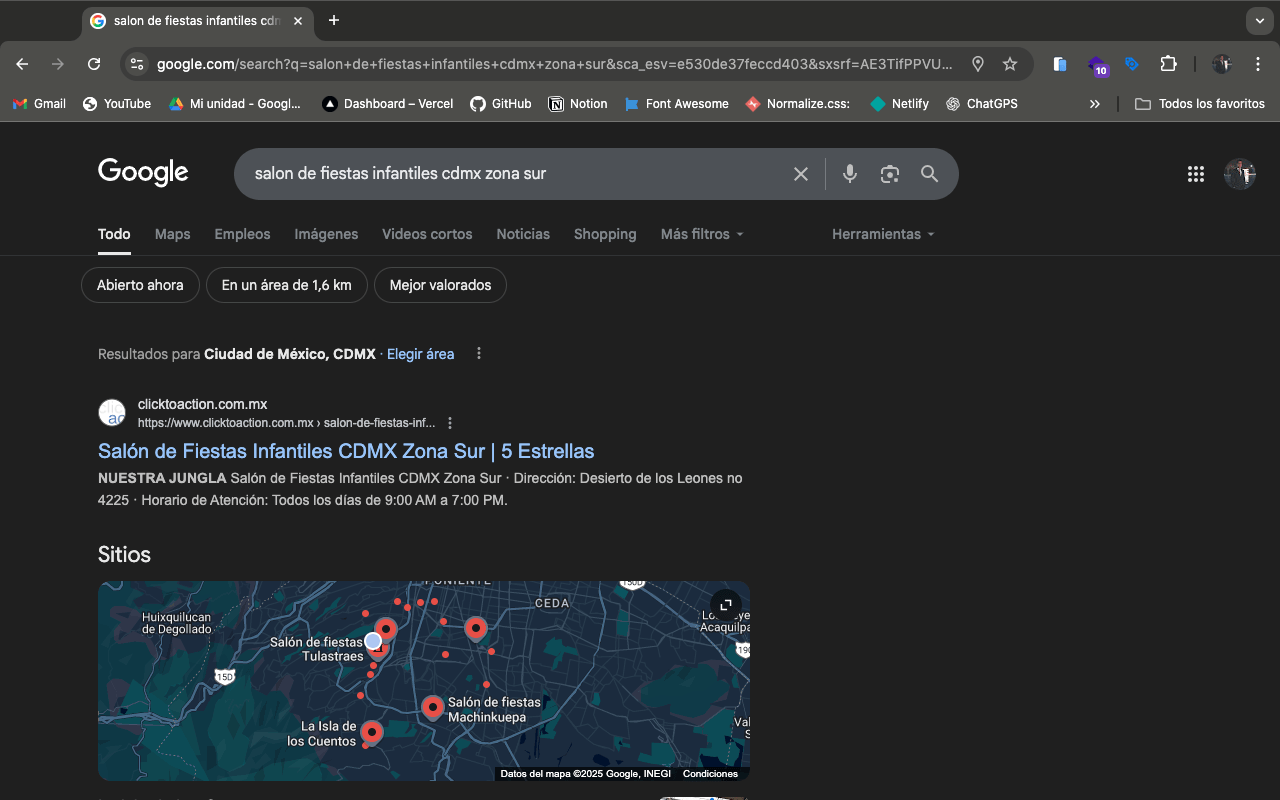
Task: Switch to the Imágenes tab
Action: pyautogui.click(x=326, y=234)
